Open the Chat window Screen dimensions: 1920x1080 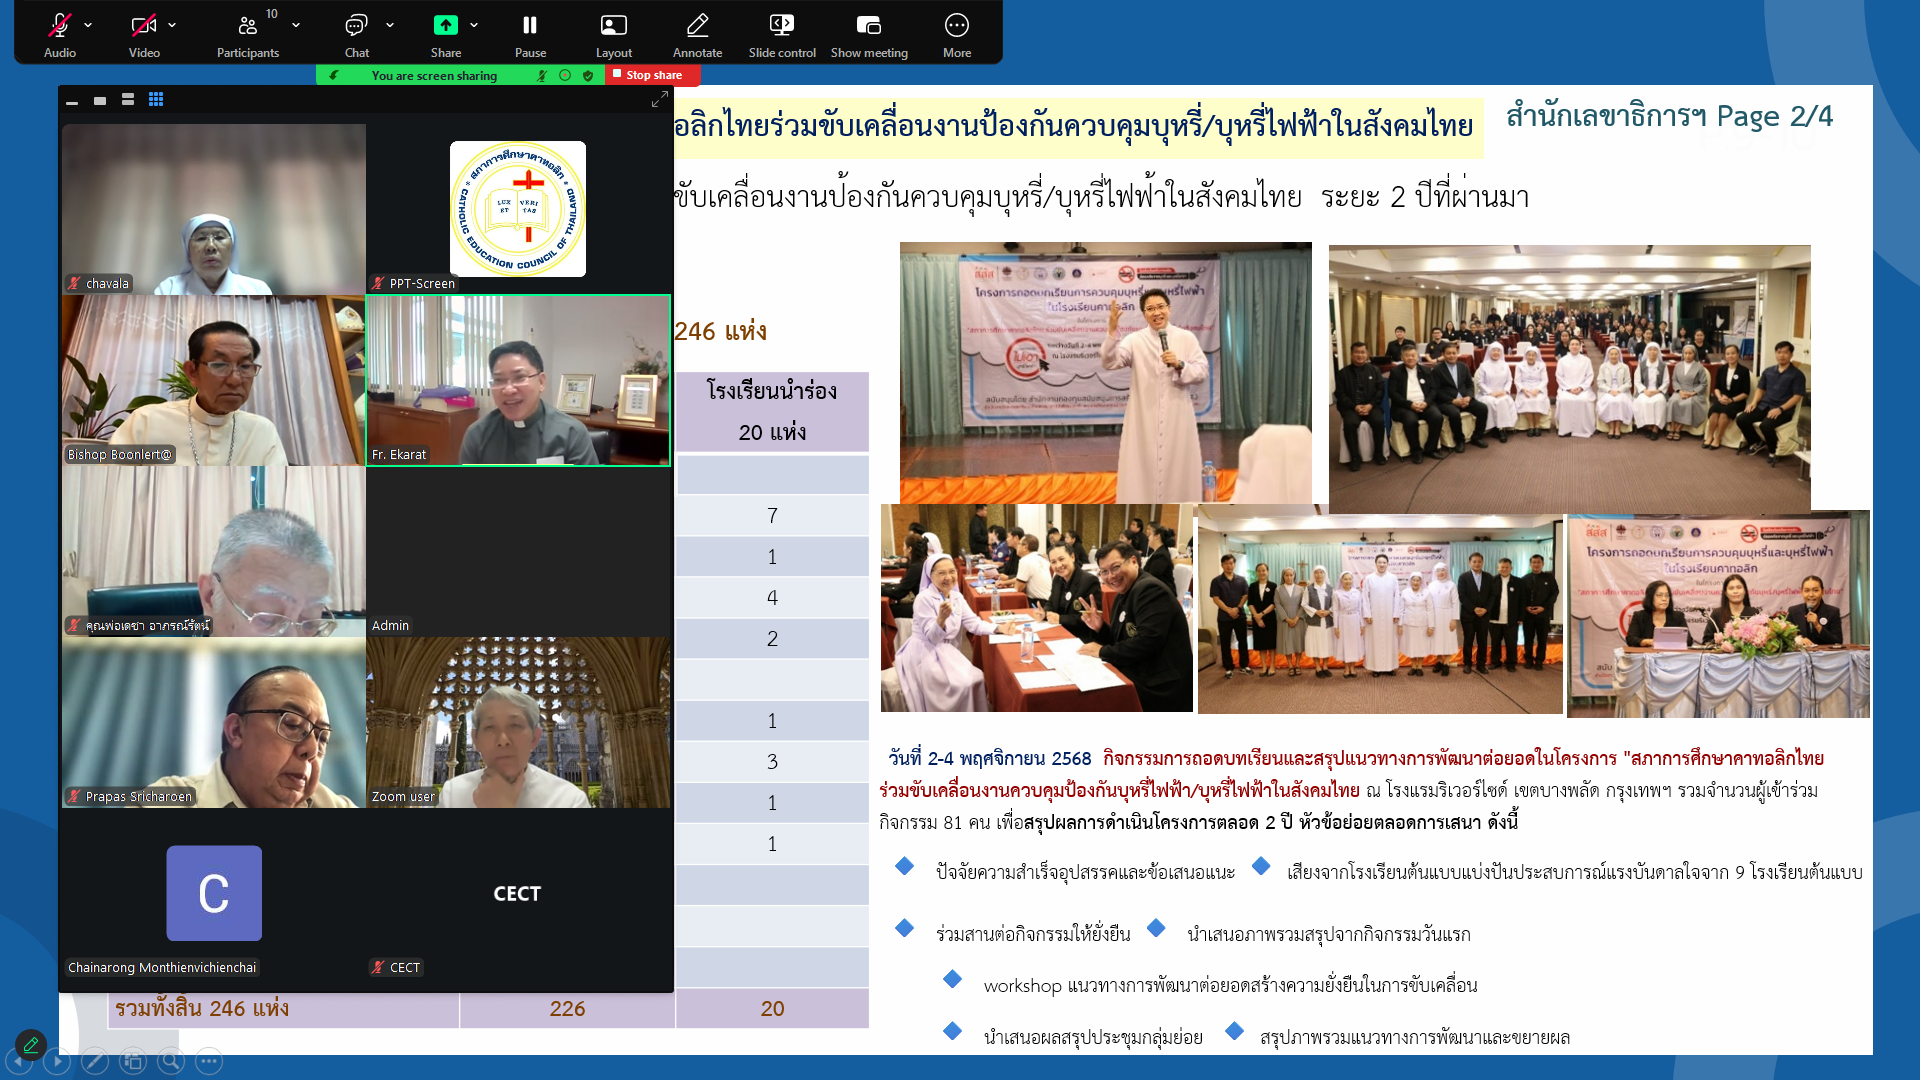(356, 27)
